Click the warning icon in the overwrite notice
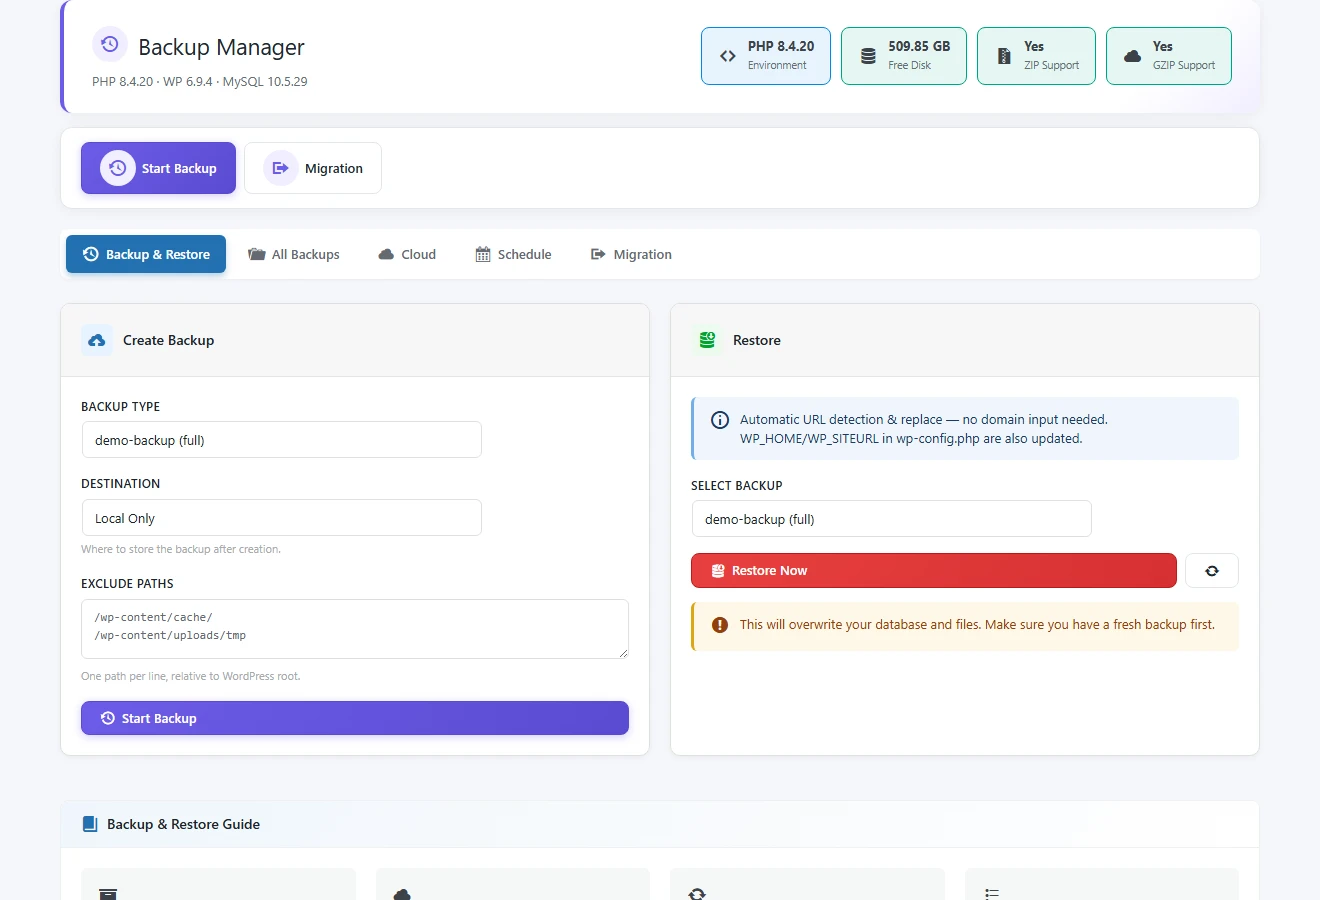 point(720,625)
